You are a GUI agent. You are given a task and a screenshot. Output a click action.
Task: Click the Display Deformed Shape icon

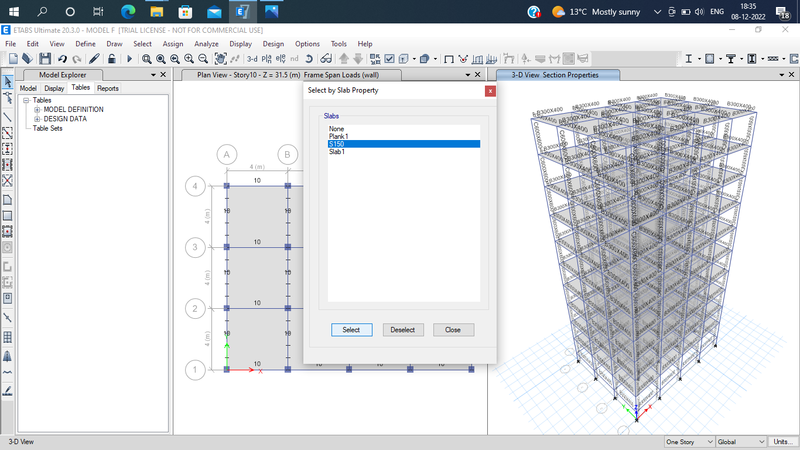pos(463,59)
